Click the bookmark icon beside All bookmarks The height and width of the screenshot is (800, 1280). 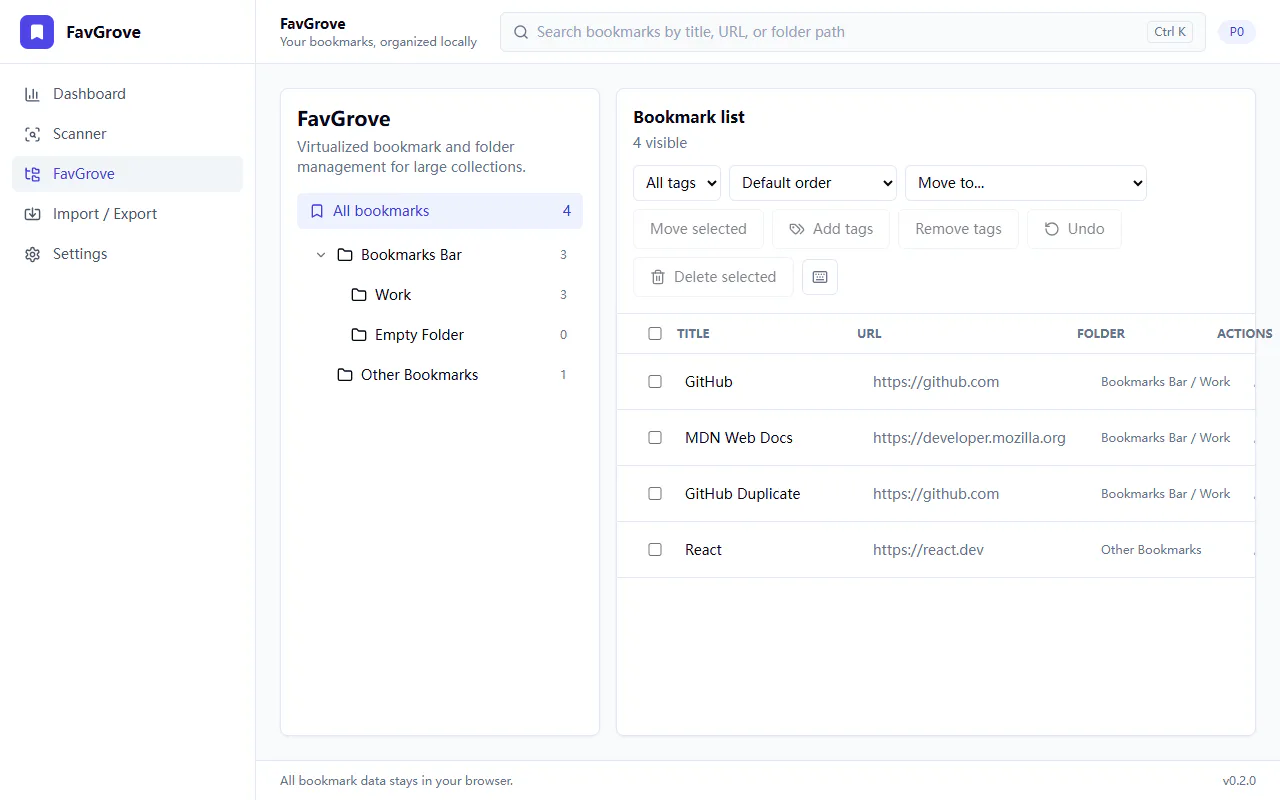tap(317, 211)
